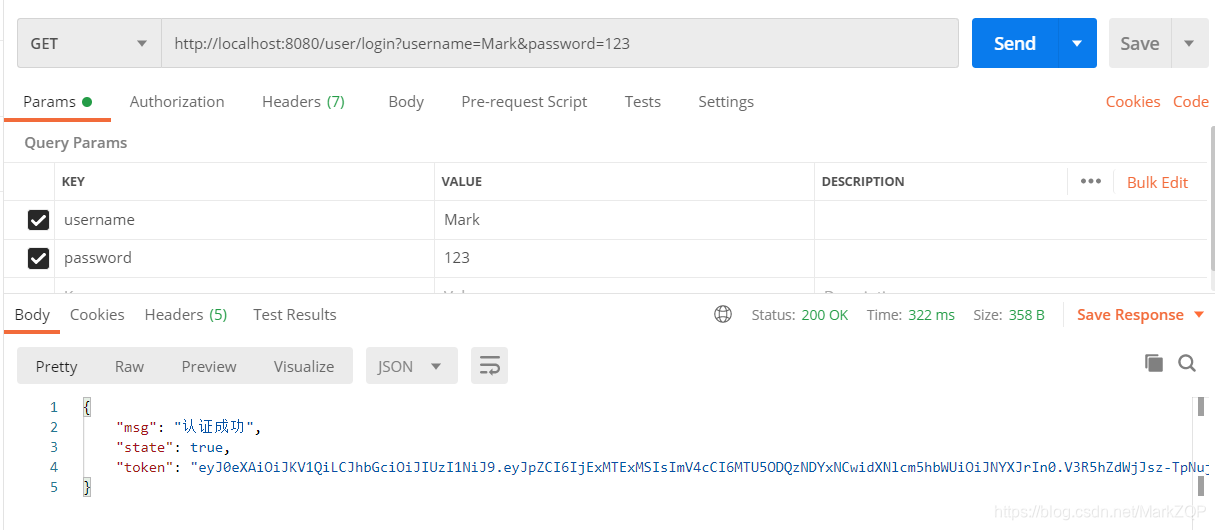
Task: Select the Pretty view
Action: tap(56, 366)
